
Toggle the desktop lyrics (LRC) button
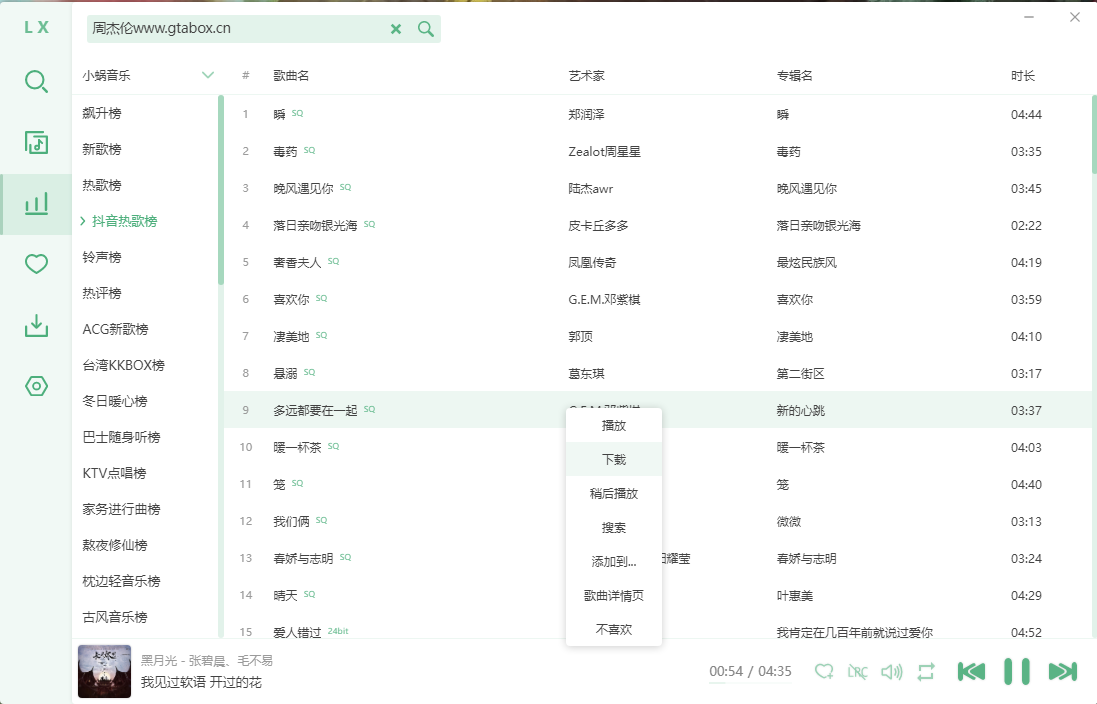[857, 672]
